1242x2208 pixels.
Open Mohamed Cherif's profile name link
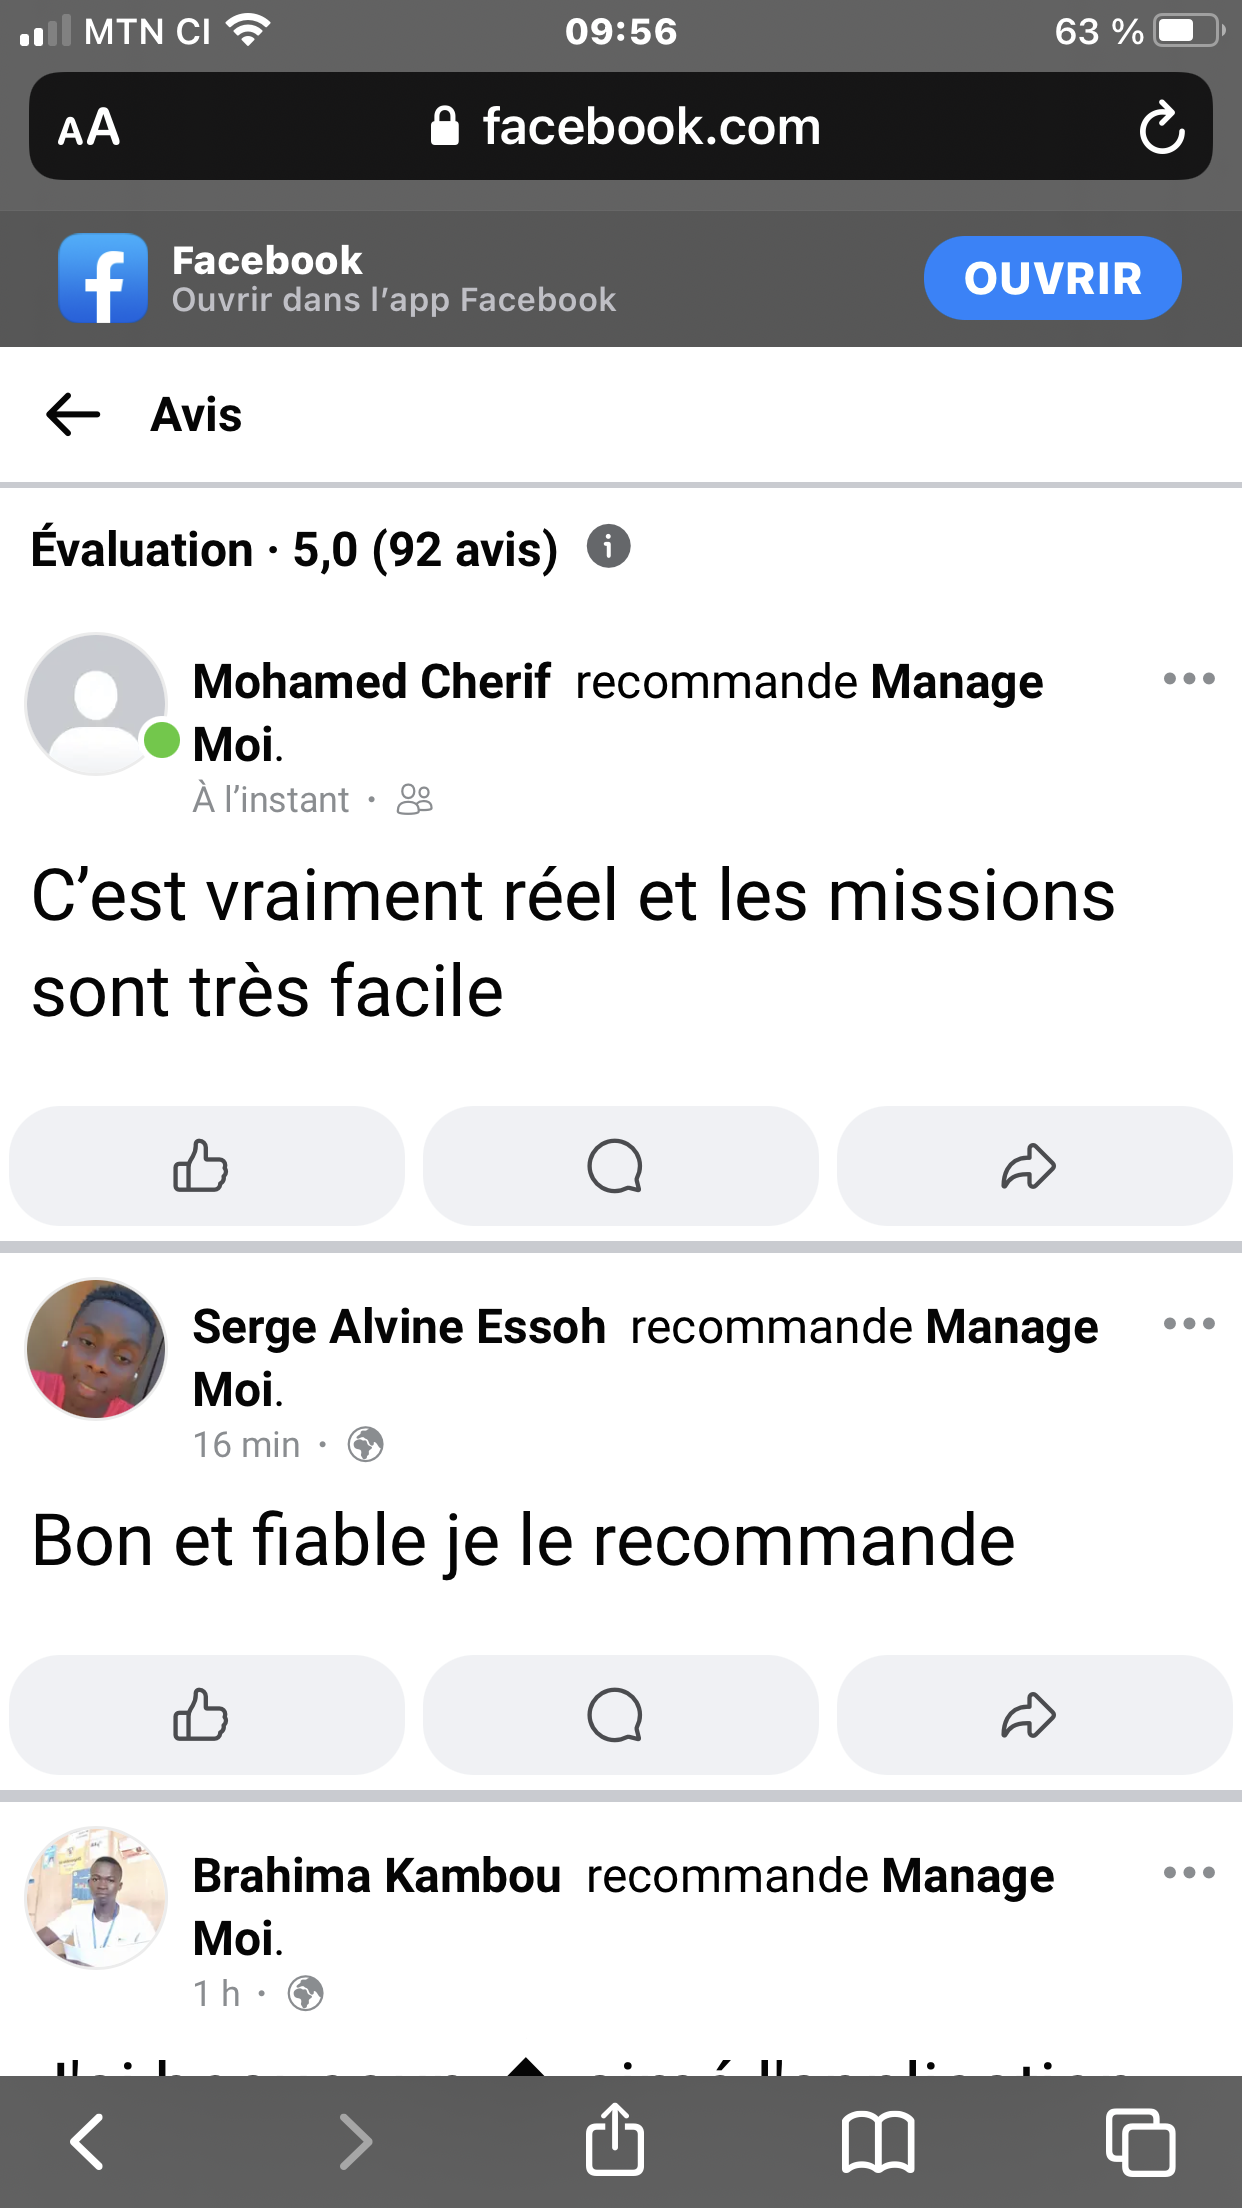point(371,682)
